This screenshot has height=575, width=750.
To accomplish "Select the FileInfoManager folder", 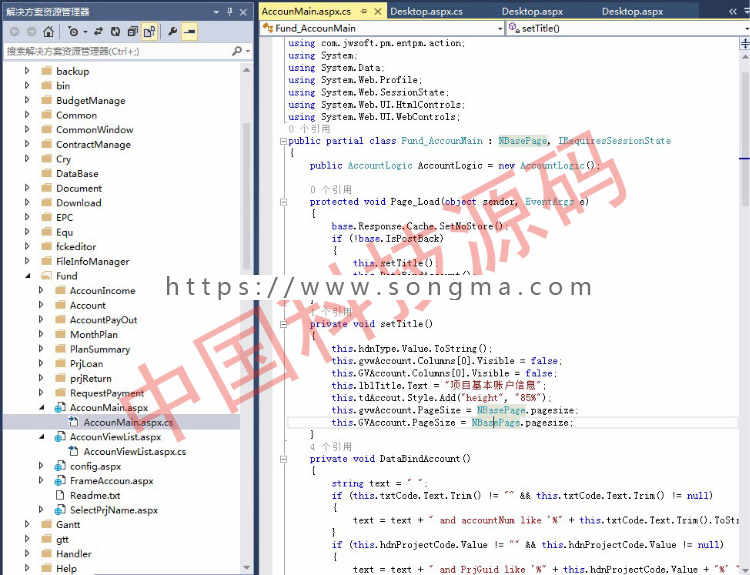I will click(92, 262).
